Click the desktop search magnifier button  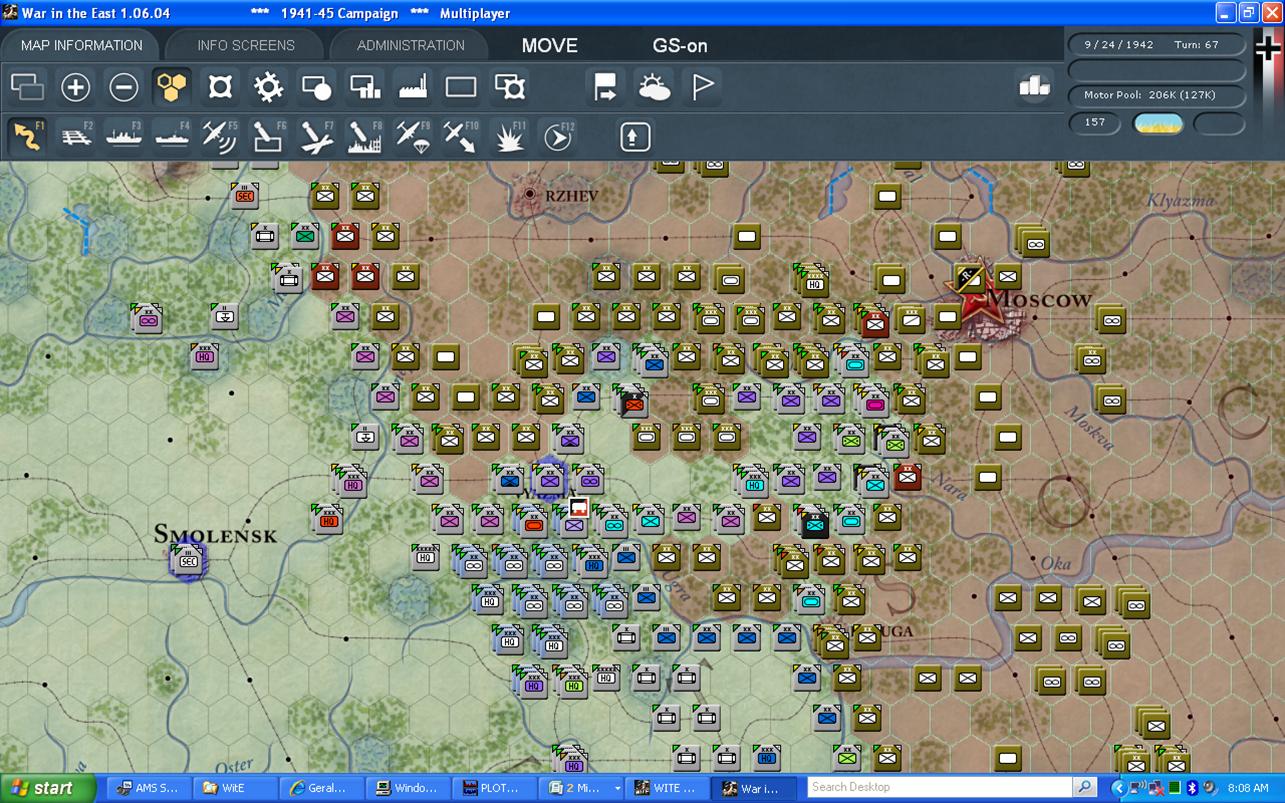[x=1084, y=788]
